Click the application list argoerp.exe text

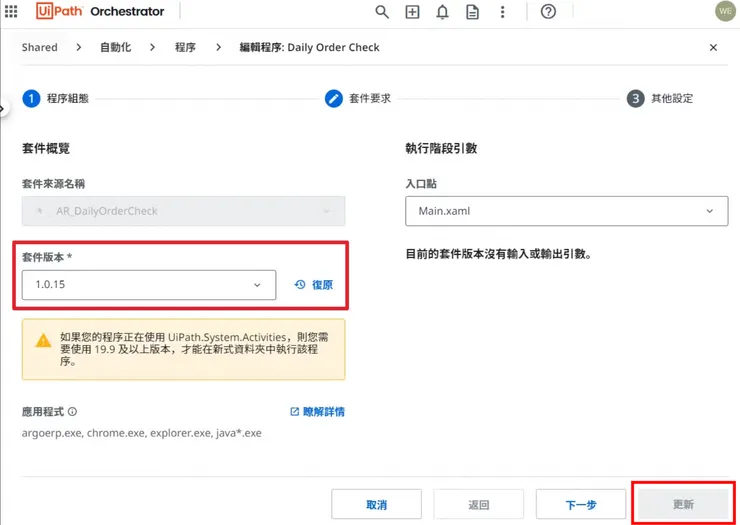(x=142, y=433)
